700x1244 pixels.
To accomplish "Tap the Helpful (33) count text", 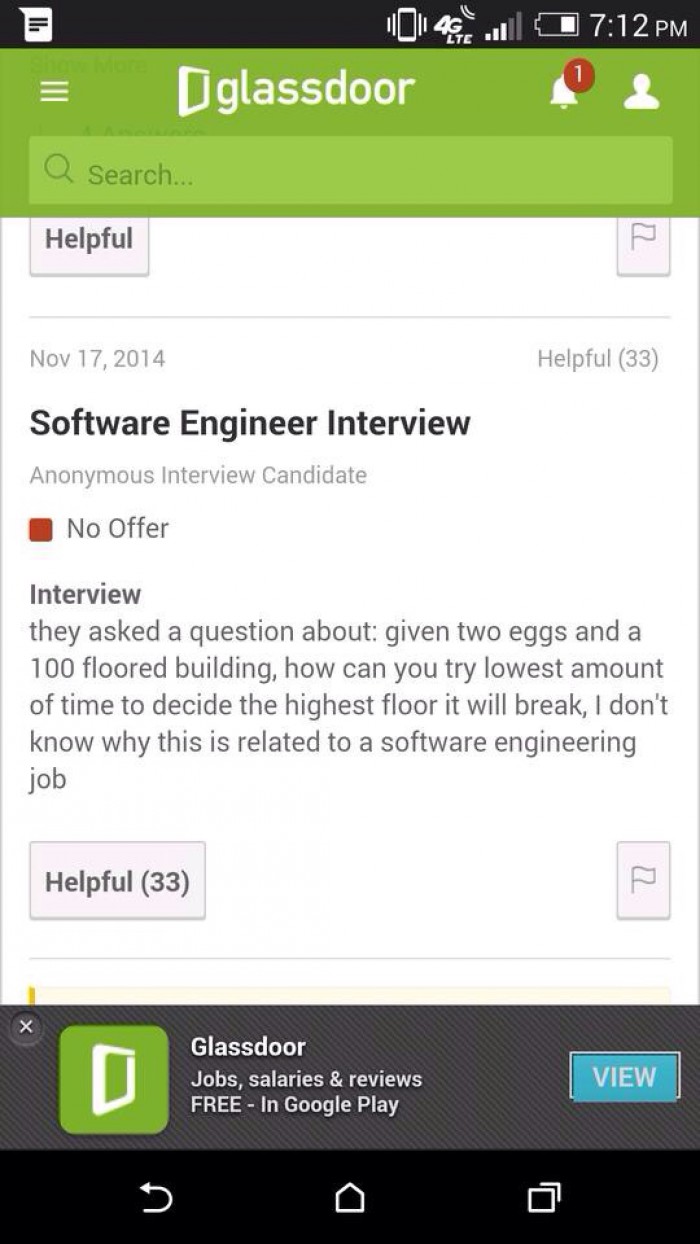I will pyautogui.click(x=597, y=358).
